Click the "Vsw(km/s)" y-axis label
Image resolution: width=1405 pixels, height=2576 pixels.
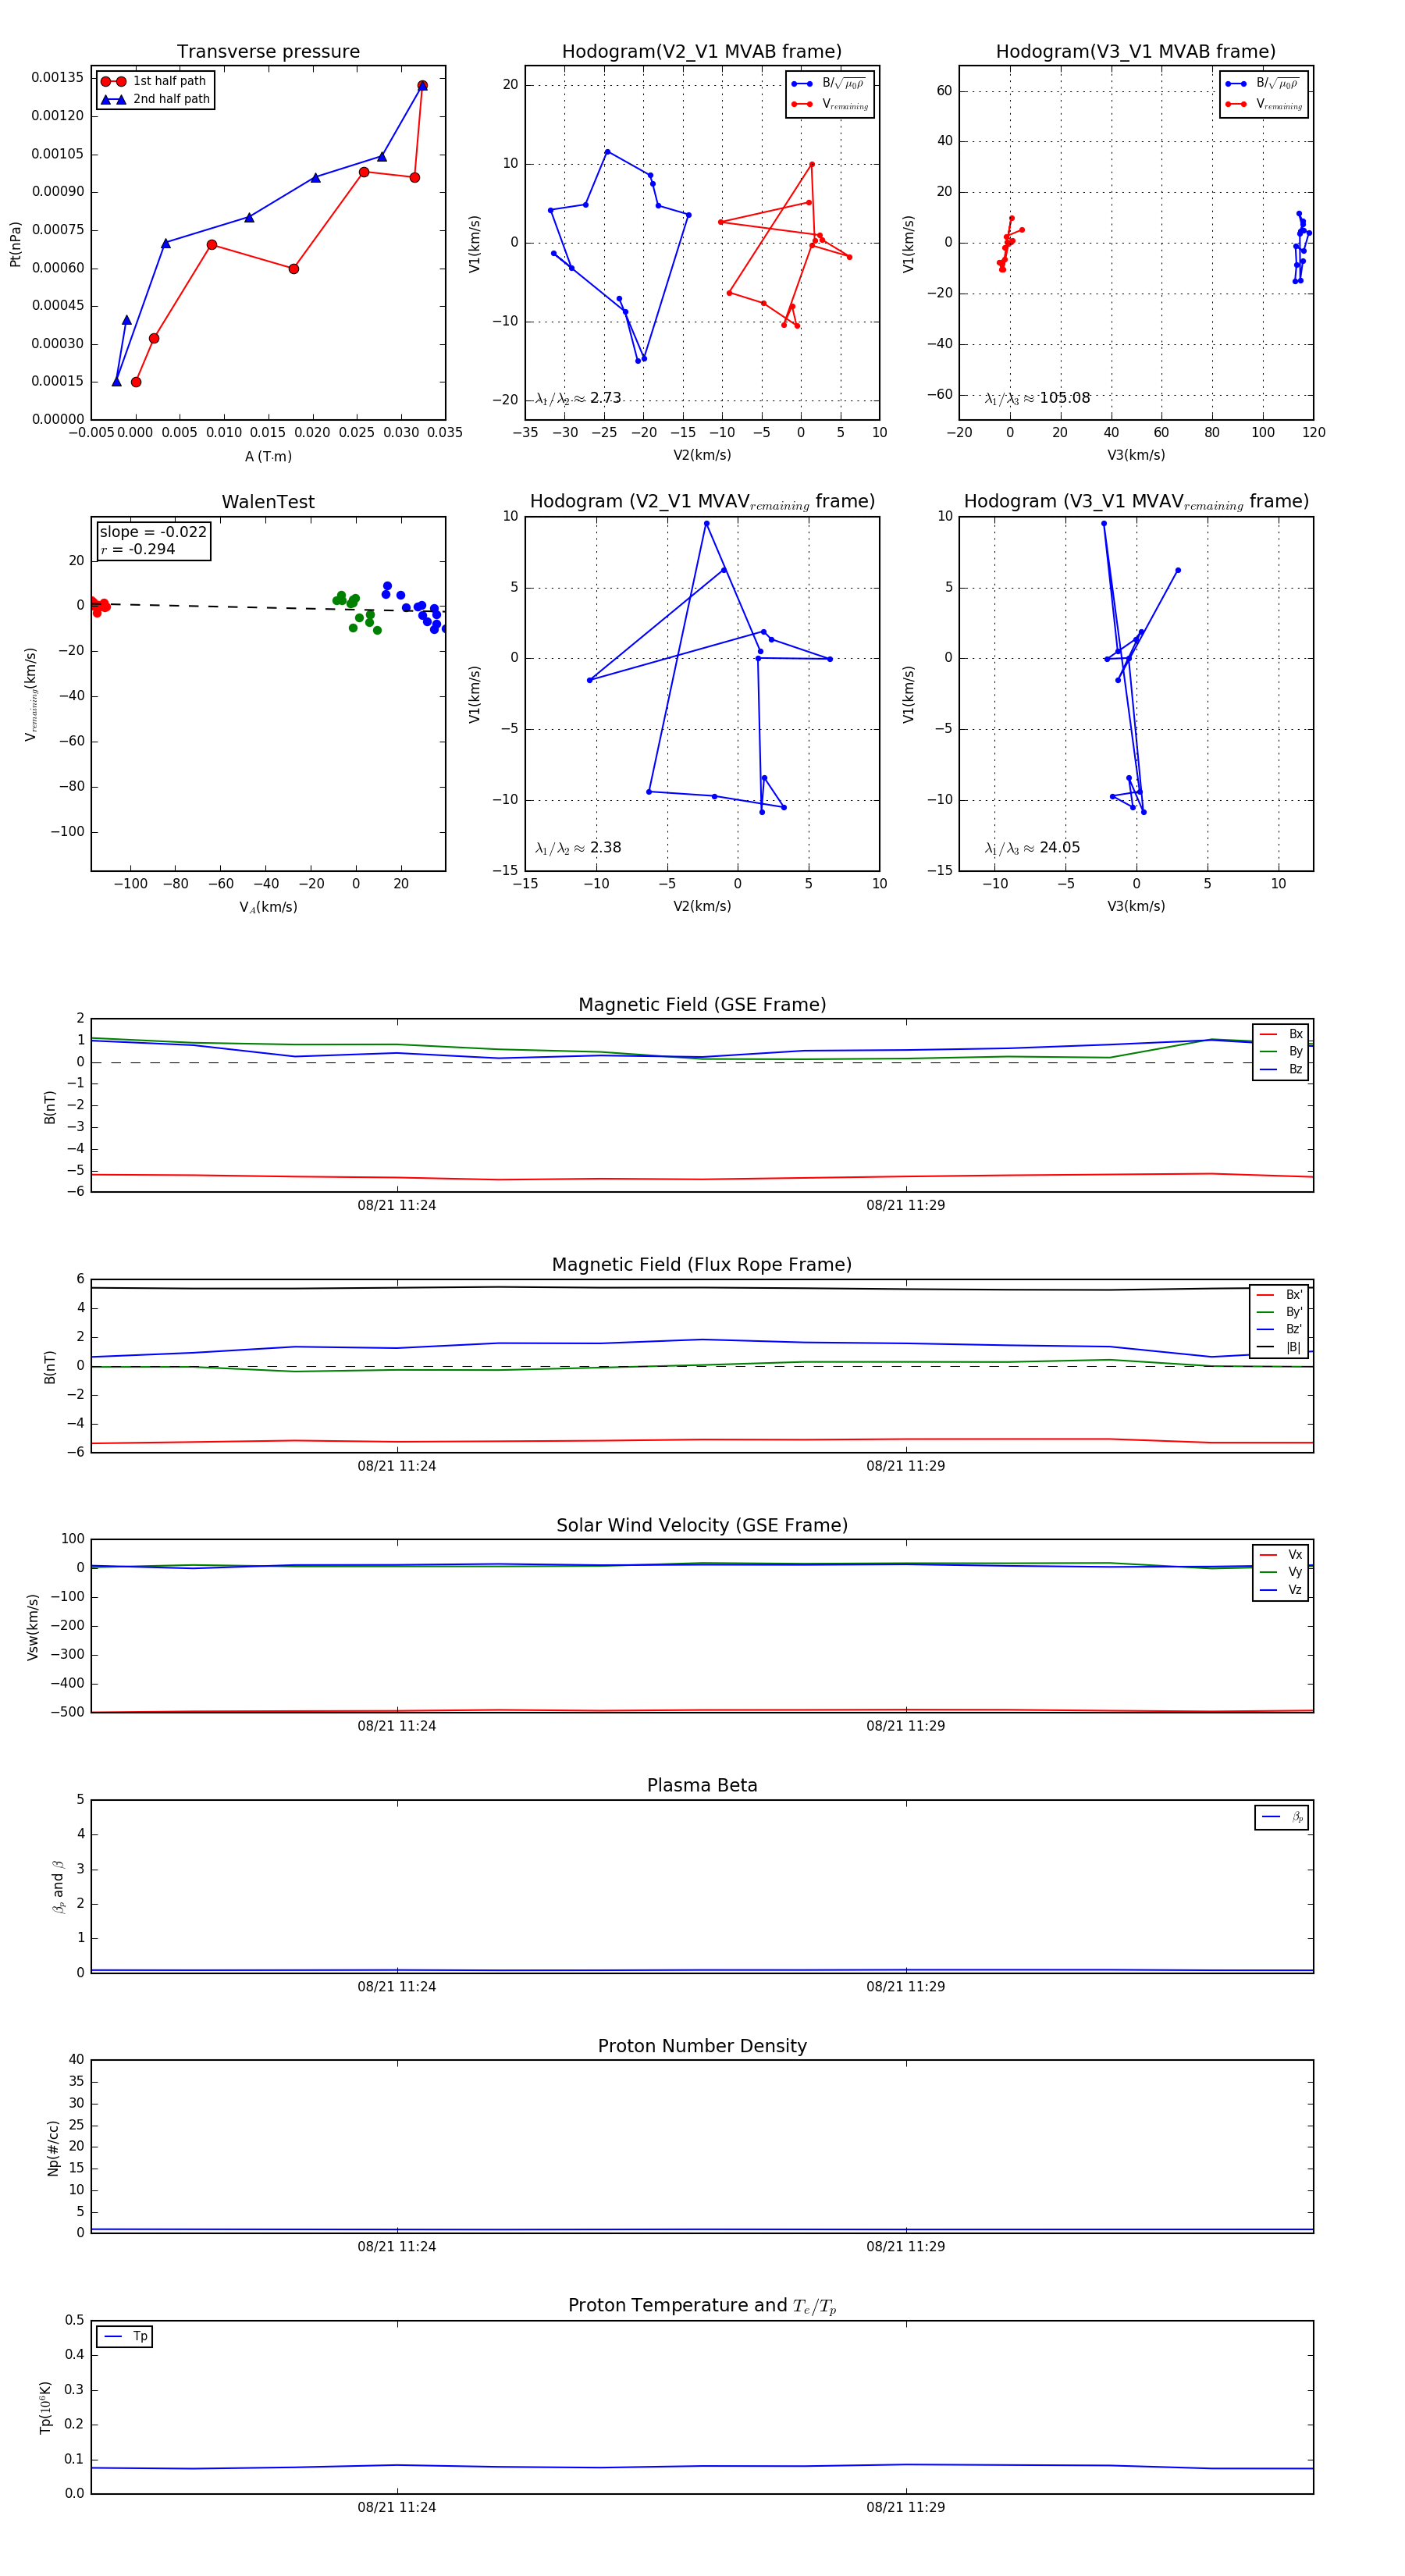[32, 1627]
